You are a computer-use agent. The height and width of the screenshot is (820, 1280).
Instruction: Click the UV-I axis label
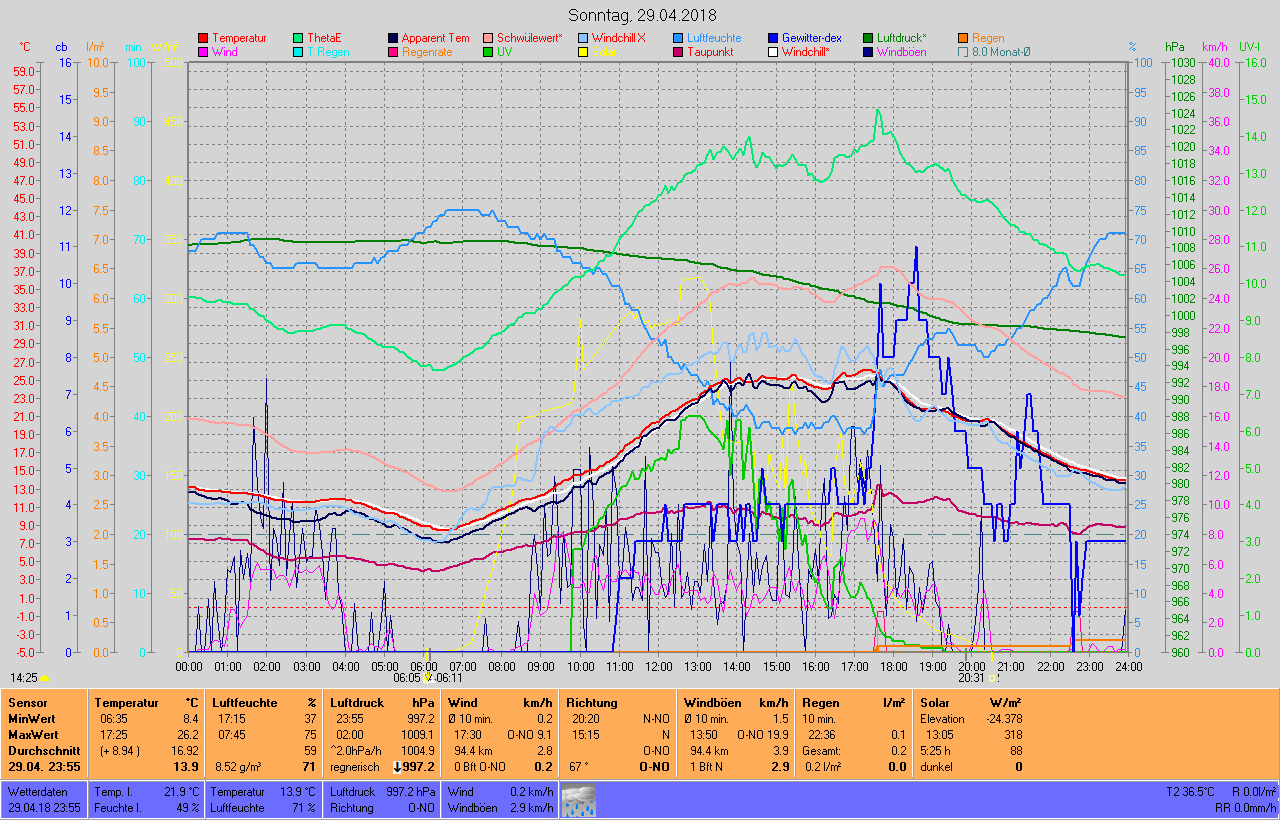tap(1249, 47)
